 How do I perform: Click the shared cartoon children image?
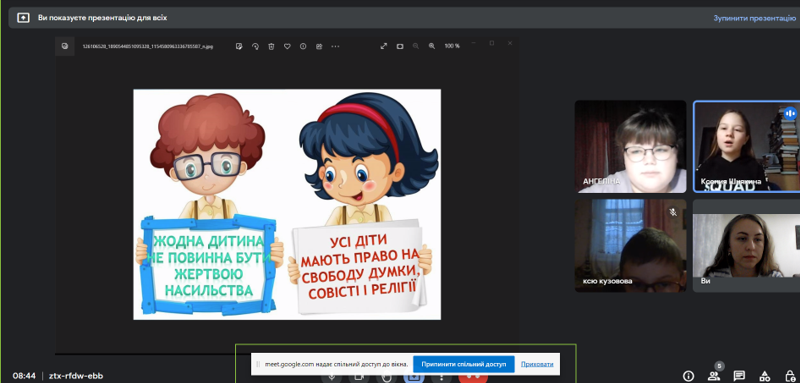[287, 205]
